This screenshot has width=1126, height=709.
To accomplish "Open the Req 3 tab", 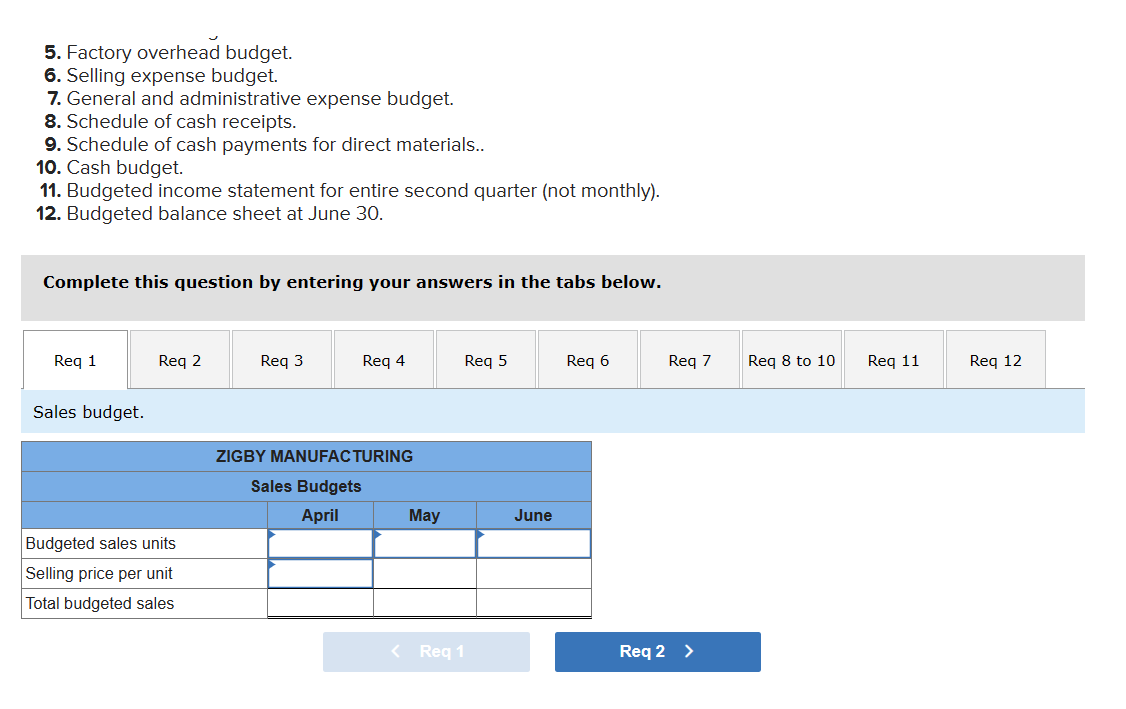I will pos(281,359).
